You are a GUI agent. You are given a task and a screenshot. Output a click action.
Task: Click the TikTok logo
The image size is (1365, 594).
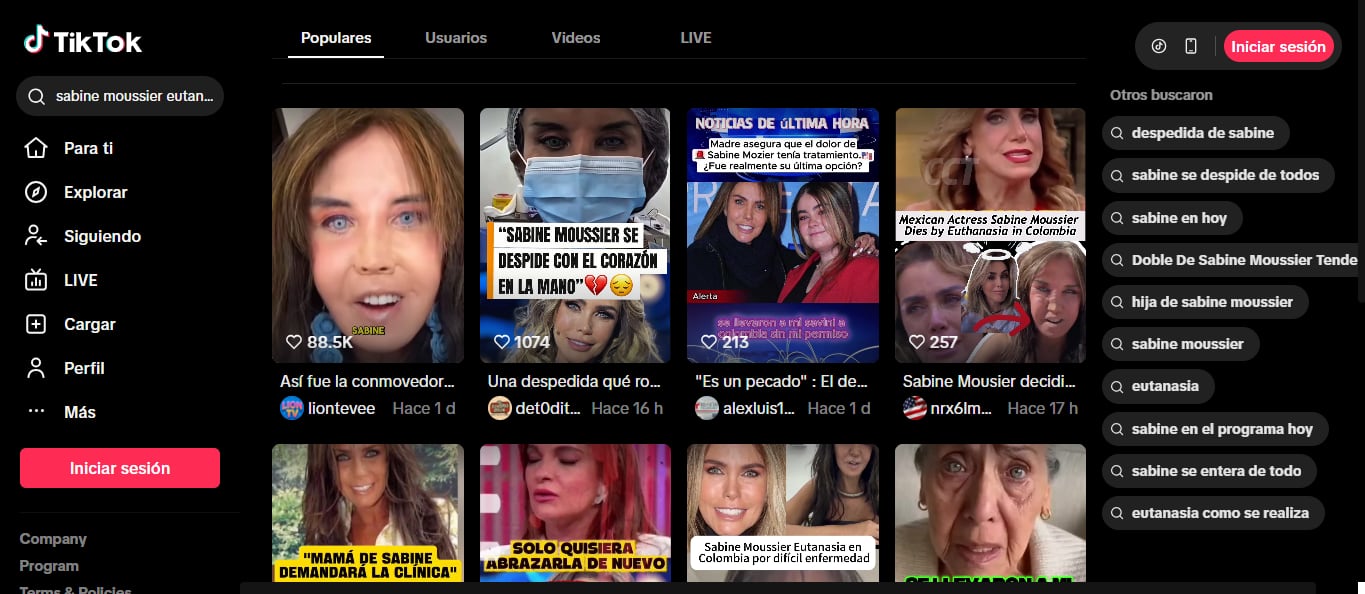click(x=82, y=40)
